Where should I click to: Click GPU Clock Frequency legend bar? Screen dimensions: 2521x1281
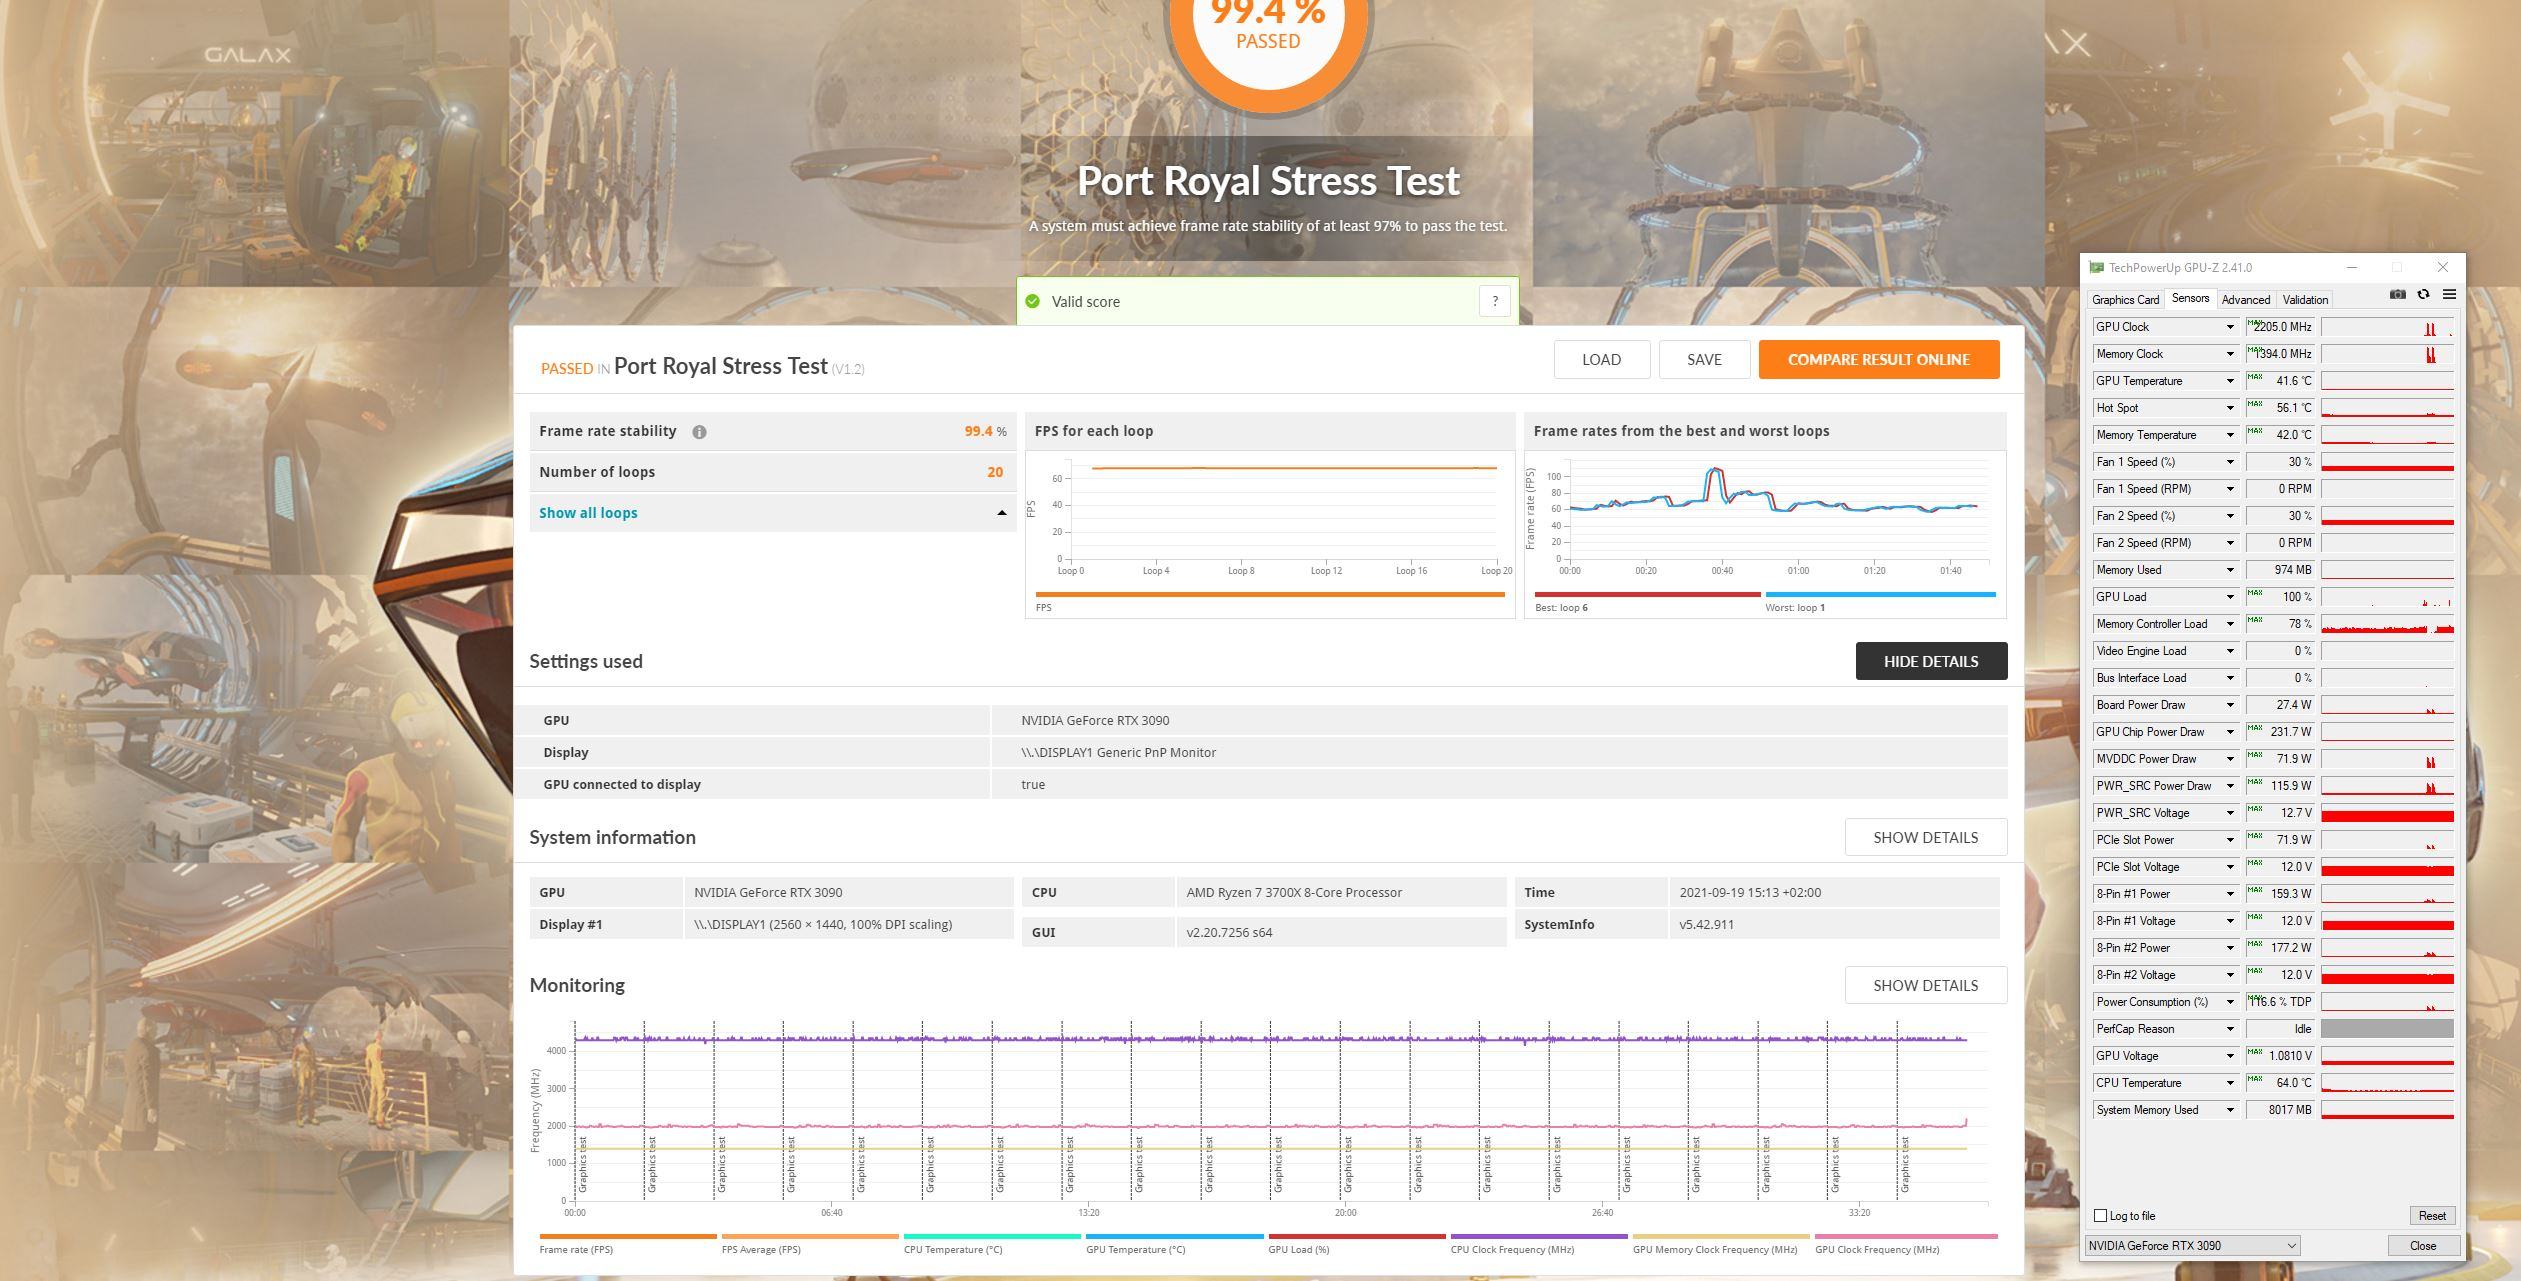pos(1906,1236)
